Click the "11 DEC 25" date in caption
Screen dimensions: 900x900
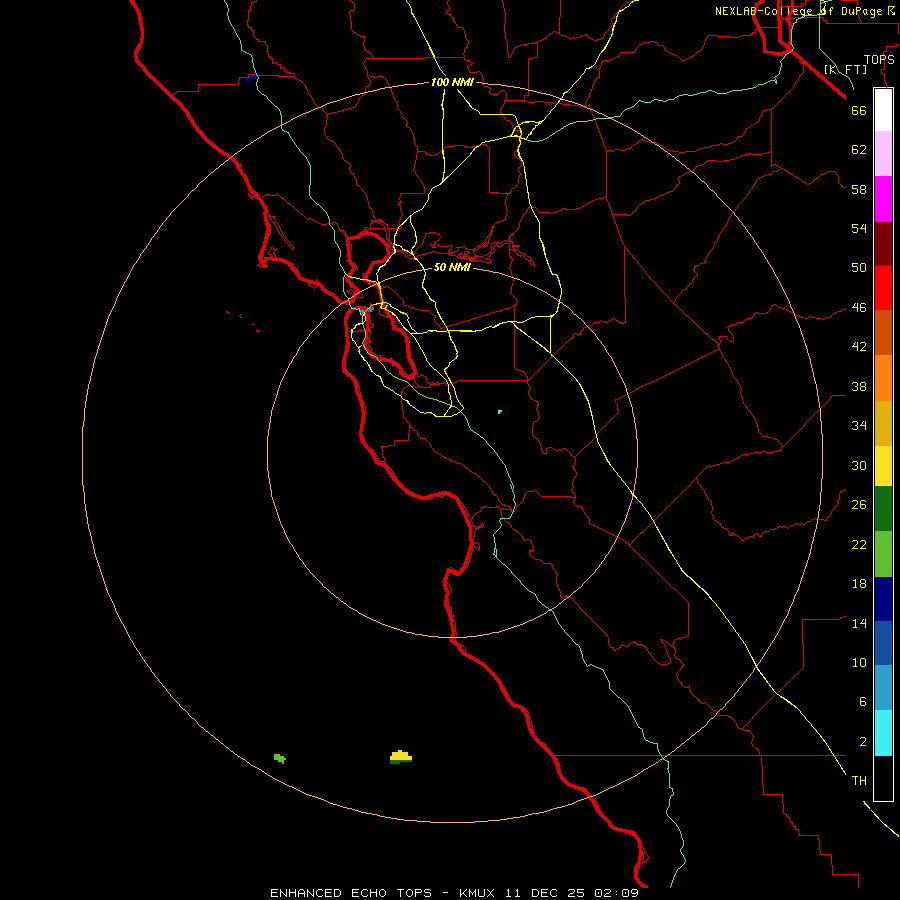545,893
